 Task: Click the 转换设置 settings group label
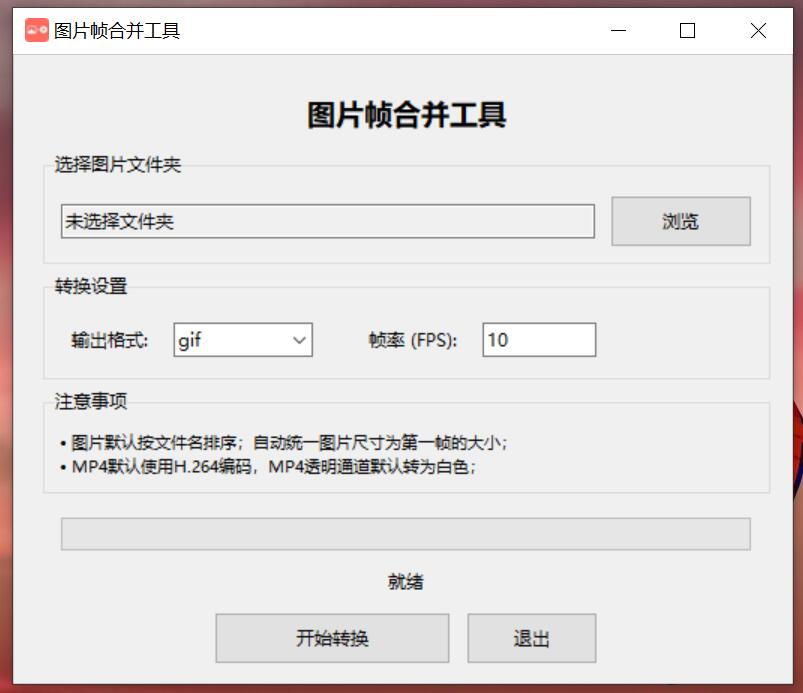point(81,286)
